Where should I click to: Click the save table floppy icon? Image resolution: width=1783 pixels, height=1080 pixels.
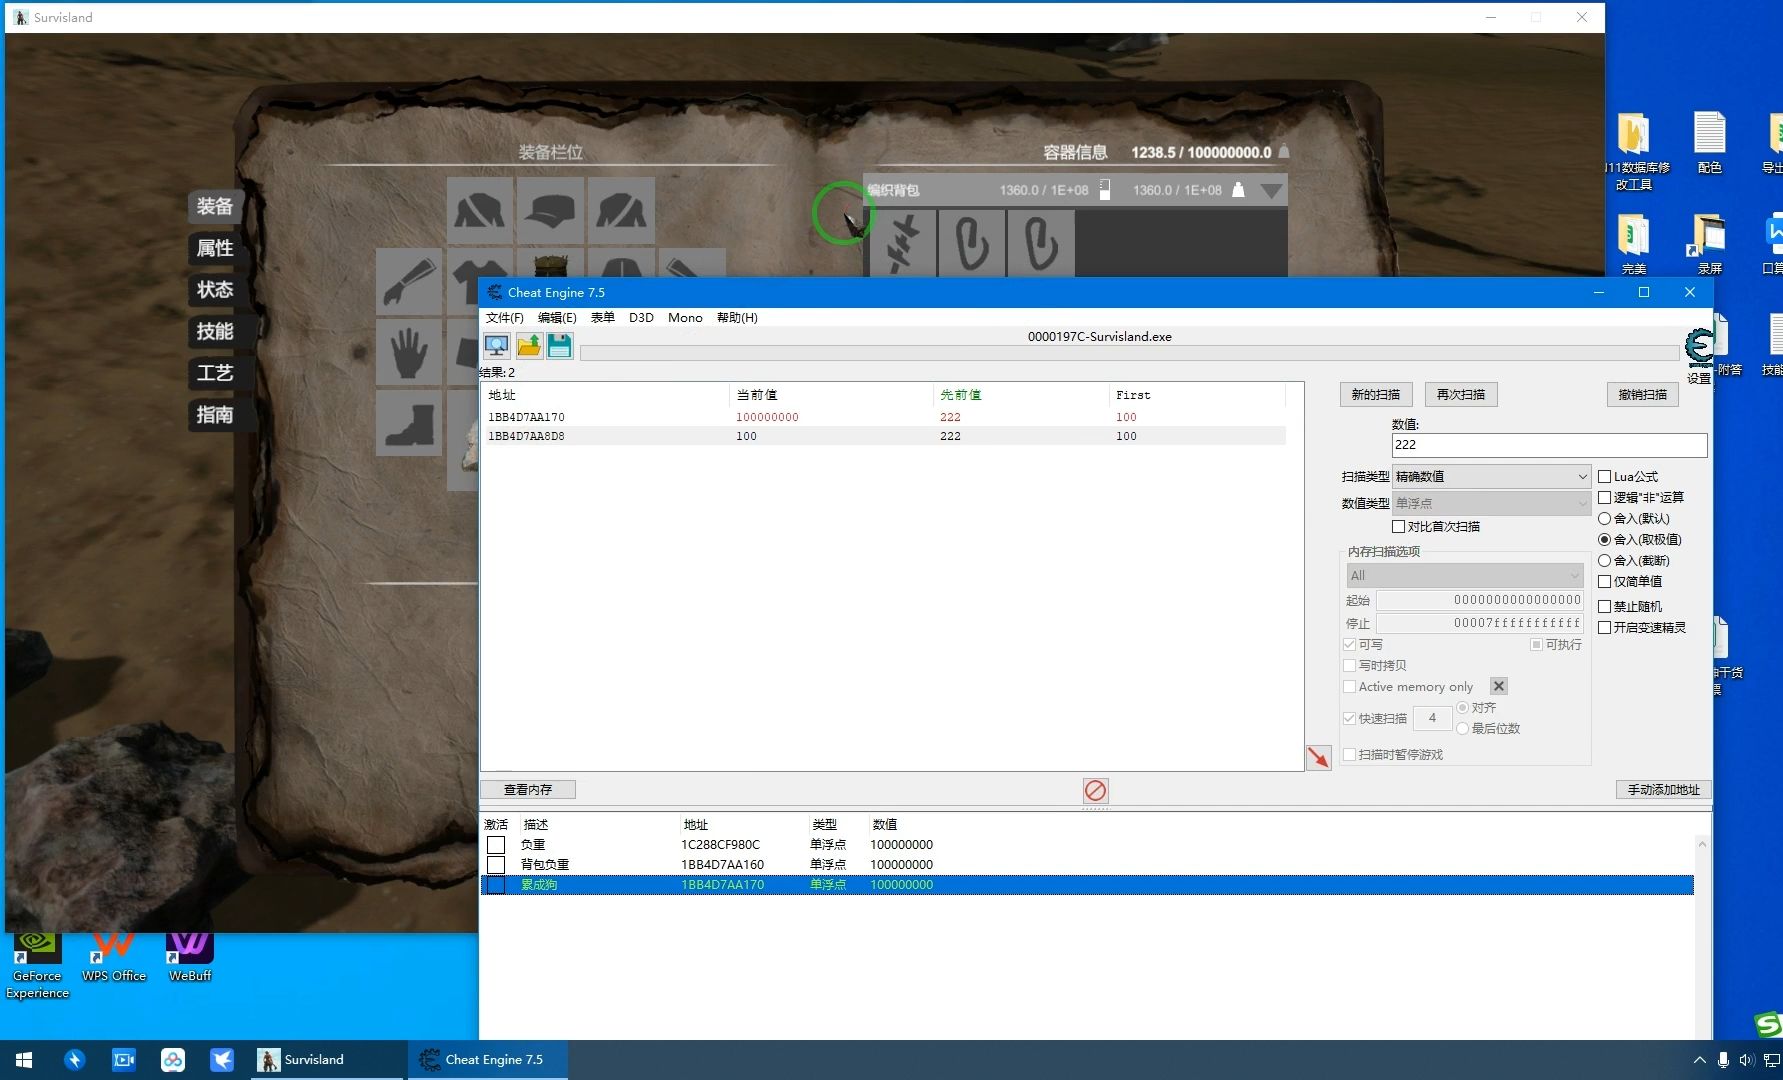pos(560,346)
